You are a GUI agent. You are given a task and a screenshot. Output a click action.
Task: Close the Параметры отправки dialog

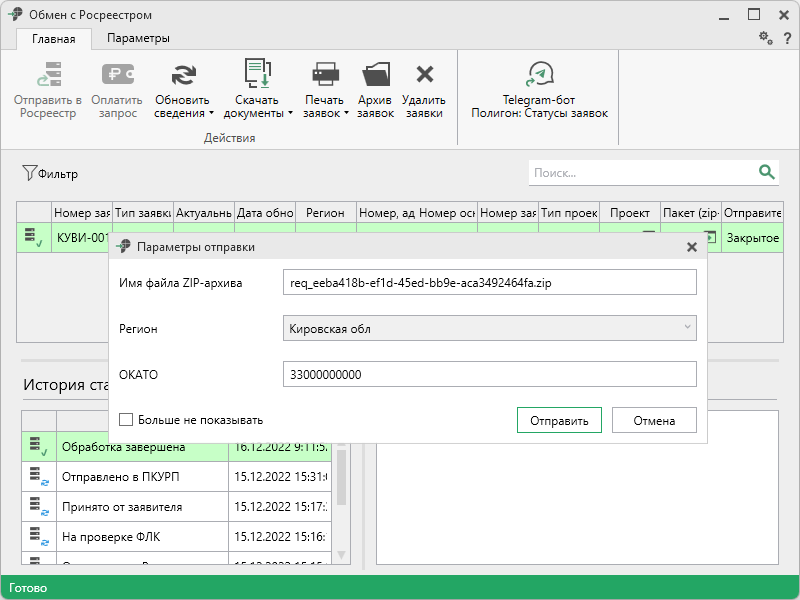coord(691,247)
